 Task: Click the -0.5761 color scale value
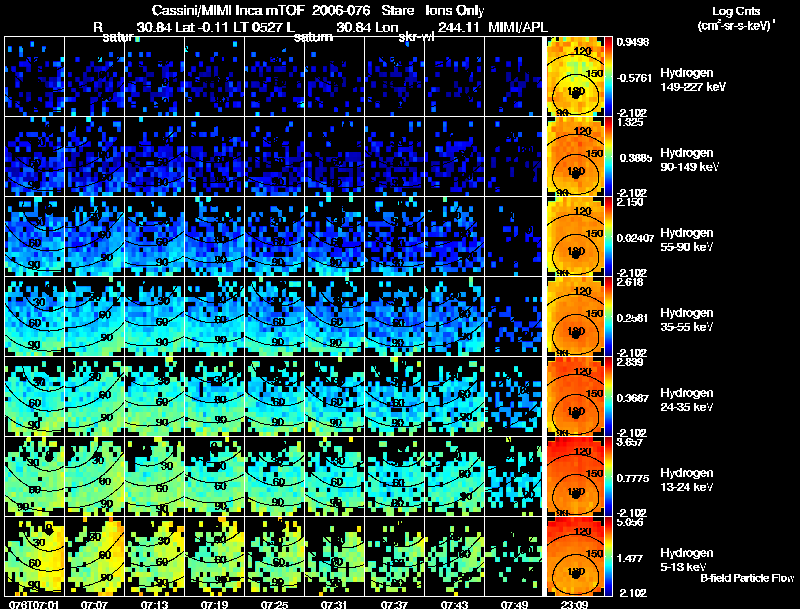[x=635, y=78]
